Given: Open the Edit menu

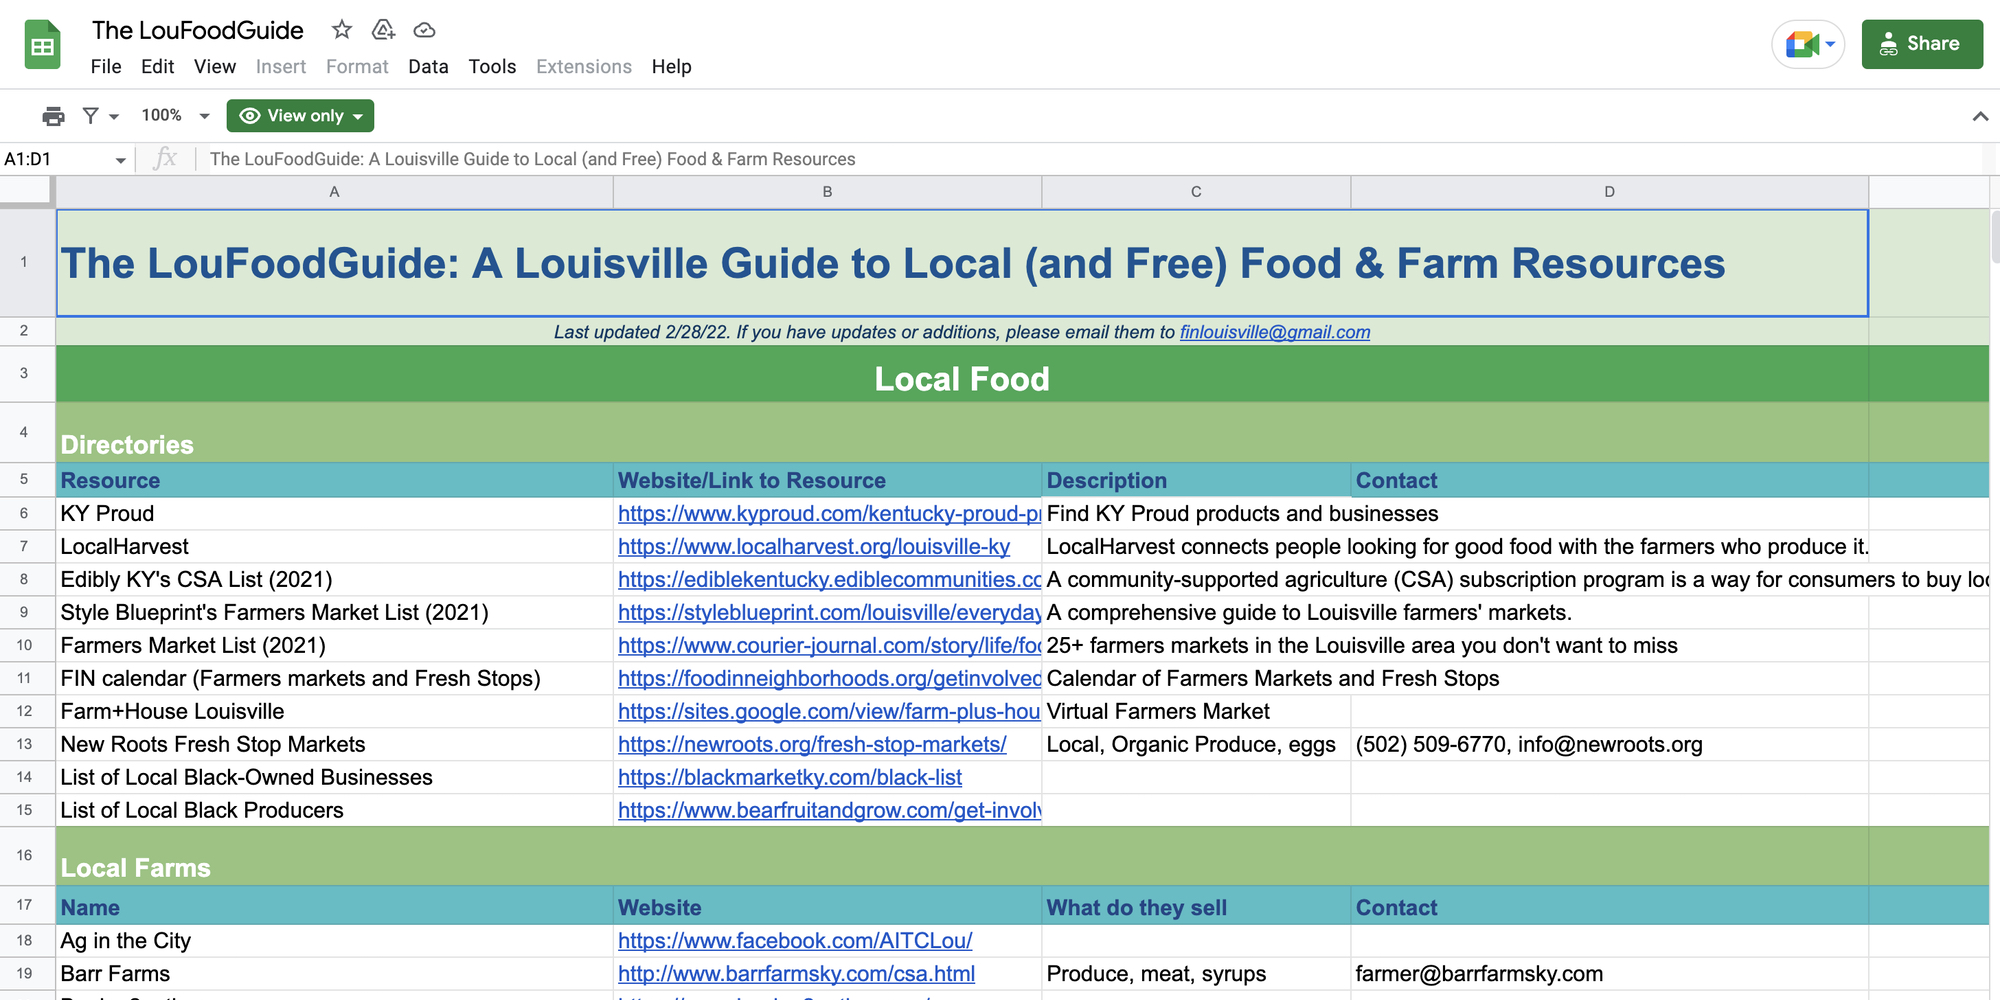Looking at the screenshot, I should pyautogui.click(x=157, y=67).
